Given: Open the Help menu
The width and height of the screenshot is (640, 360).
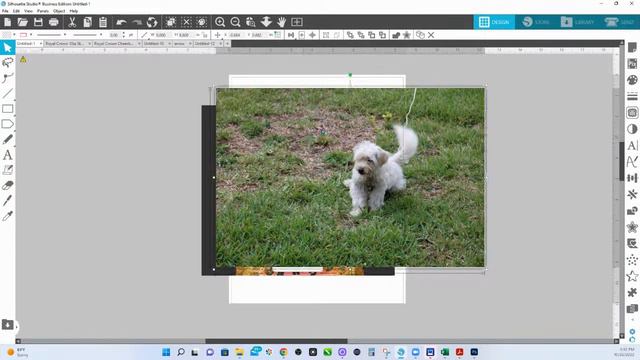Looking at the screenshot, I should pos(74,11).
